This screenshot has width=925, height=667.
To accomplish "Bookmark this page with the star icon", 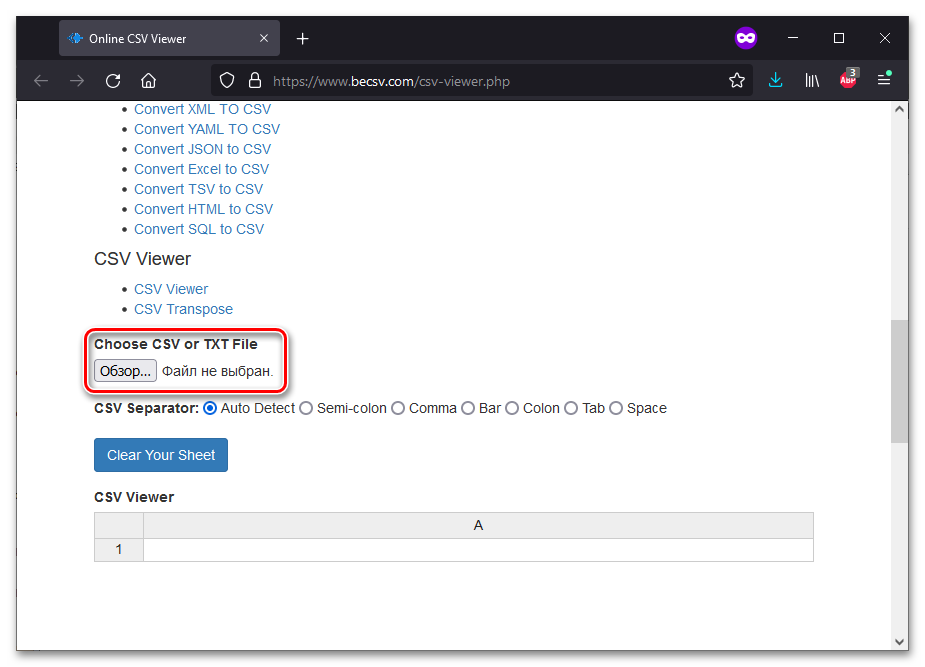I will click(737, 81).
